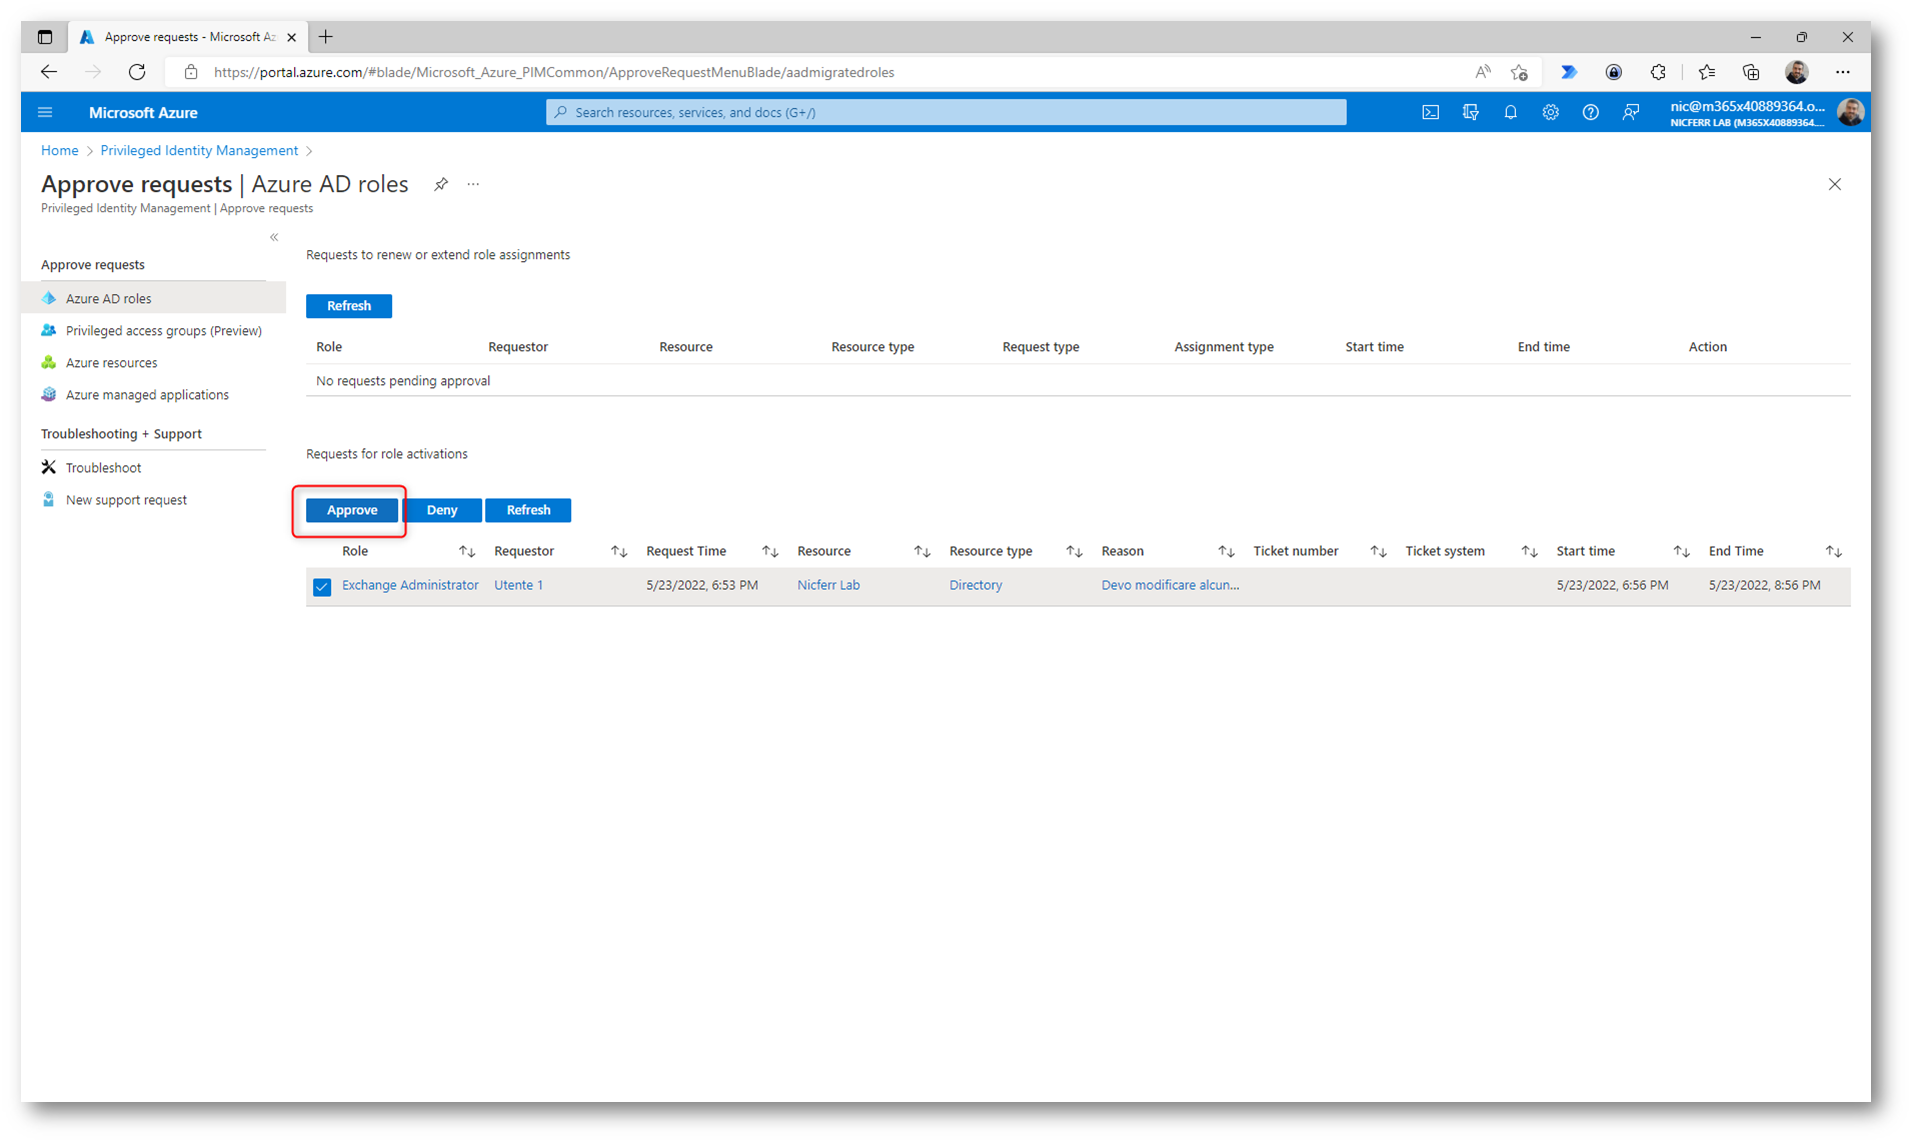Open browser Collections icon
This screenshot has height=1144, width=1913.
point(1750,72)
